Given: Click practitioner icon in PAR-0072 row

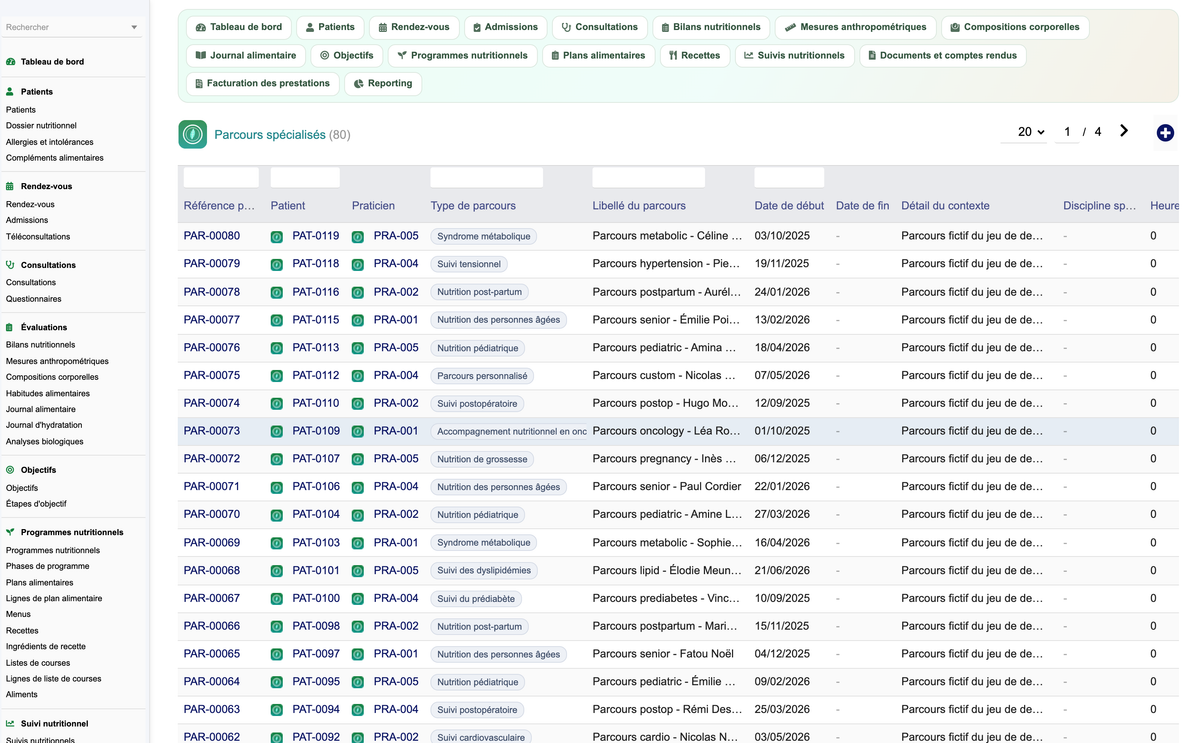Looking at the screenshot, I should 358,460.
